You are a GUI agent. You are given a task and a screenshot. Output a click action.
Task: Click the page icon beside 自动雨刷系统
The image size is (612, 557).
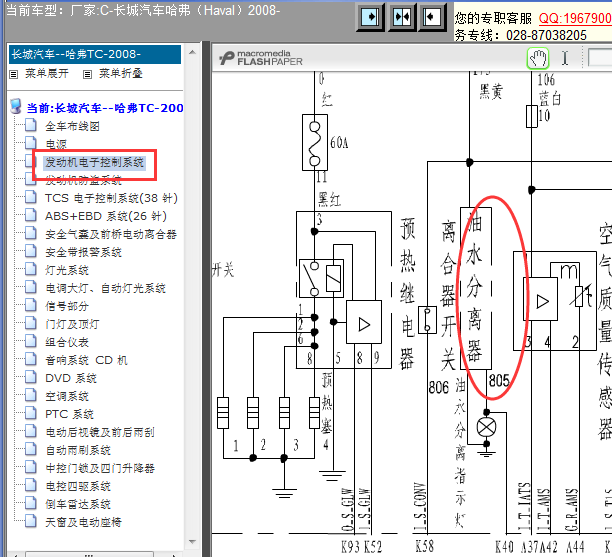[x=30, y=450]
